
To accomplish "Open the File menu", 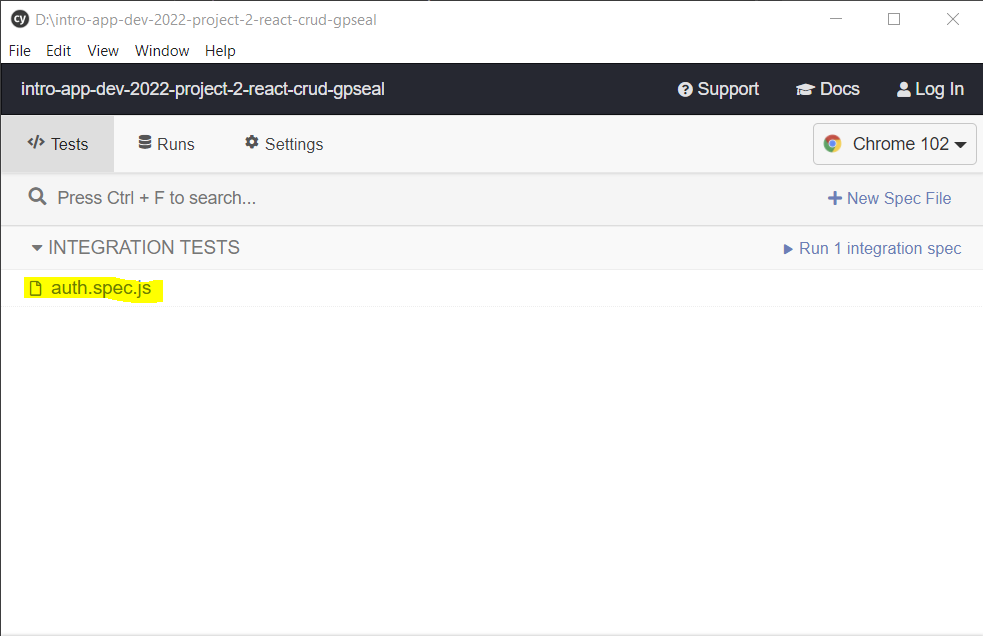I will (x=19, y=50).
